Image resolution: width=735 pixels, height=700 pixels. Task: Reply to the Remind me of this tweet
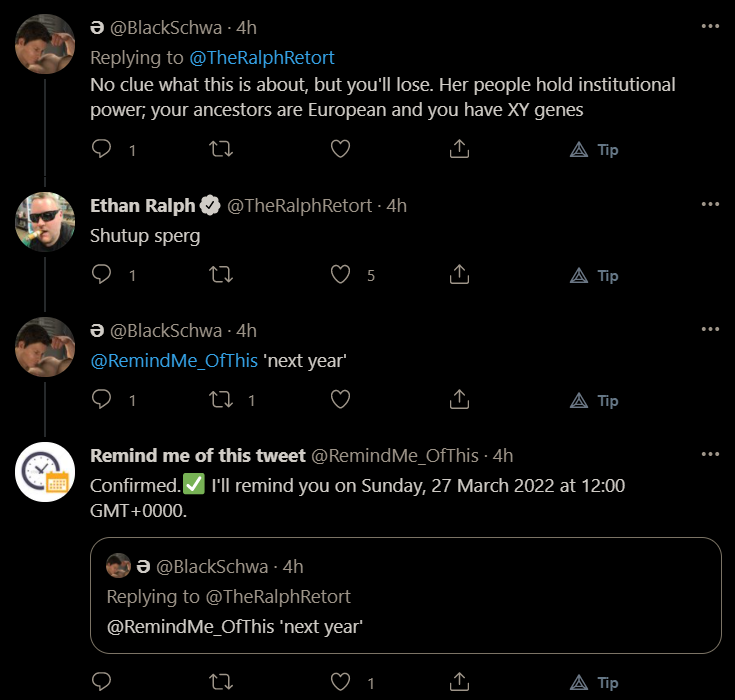point(101,682)
